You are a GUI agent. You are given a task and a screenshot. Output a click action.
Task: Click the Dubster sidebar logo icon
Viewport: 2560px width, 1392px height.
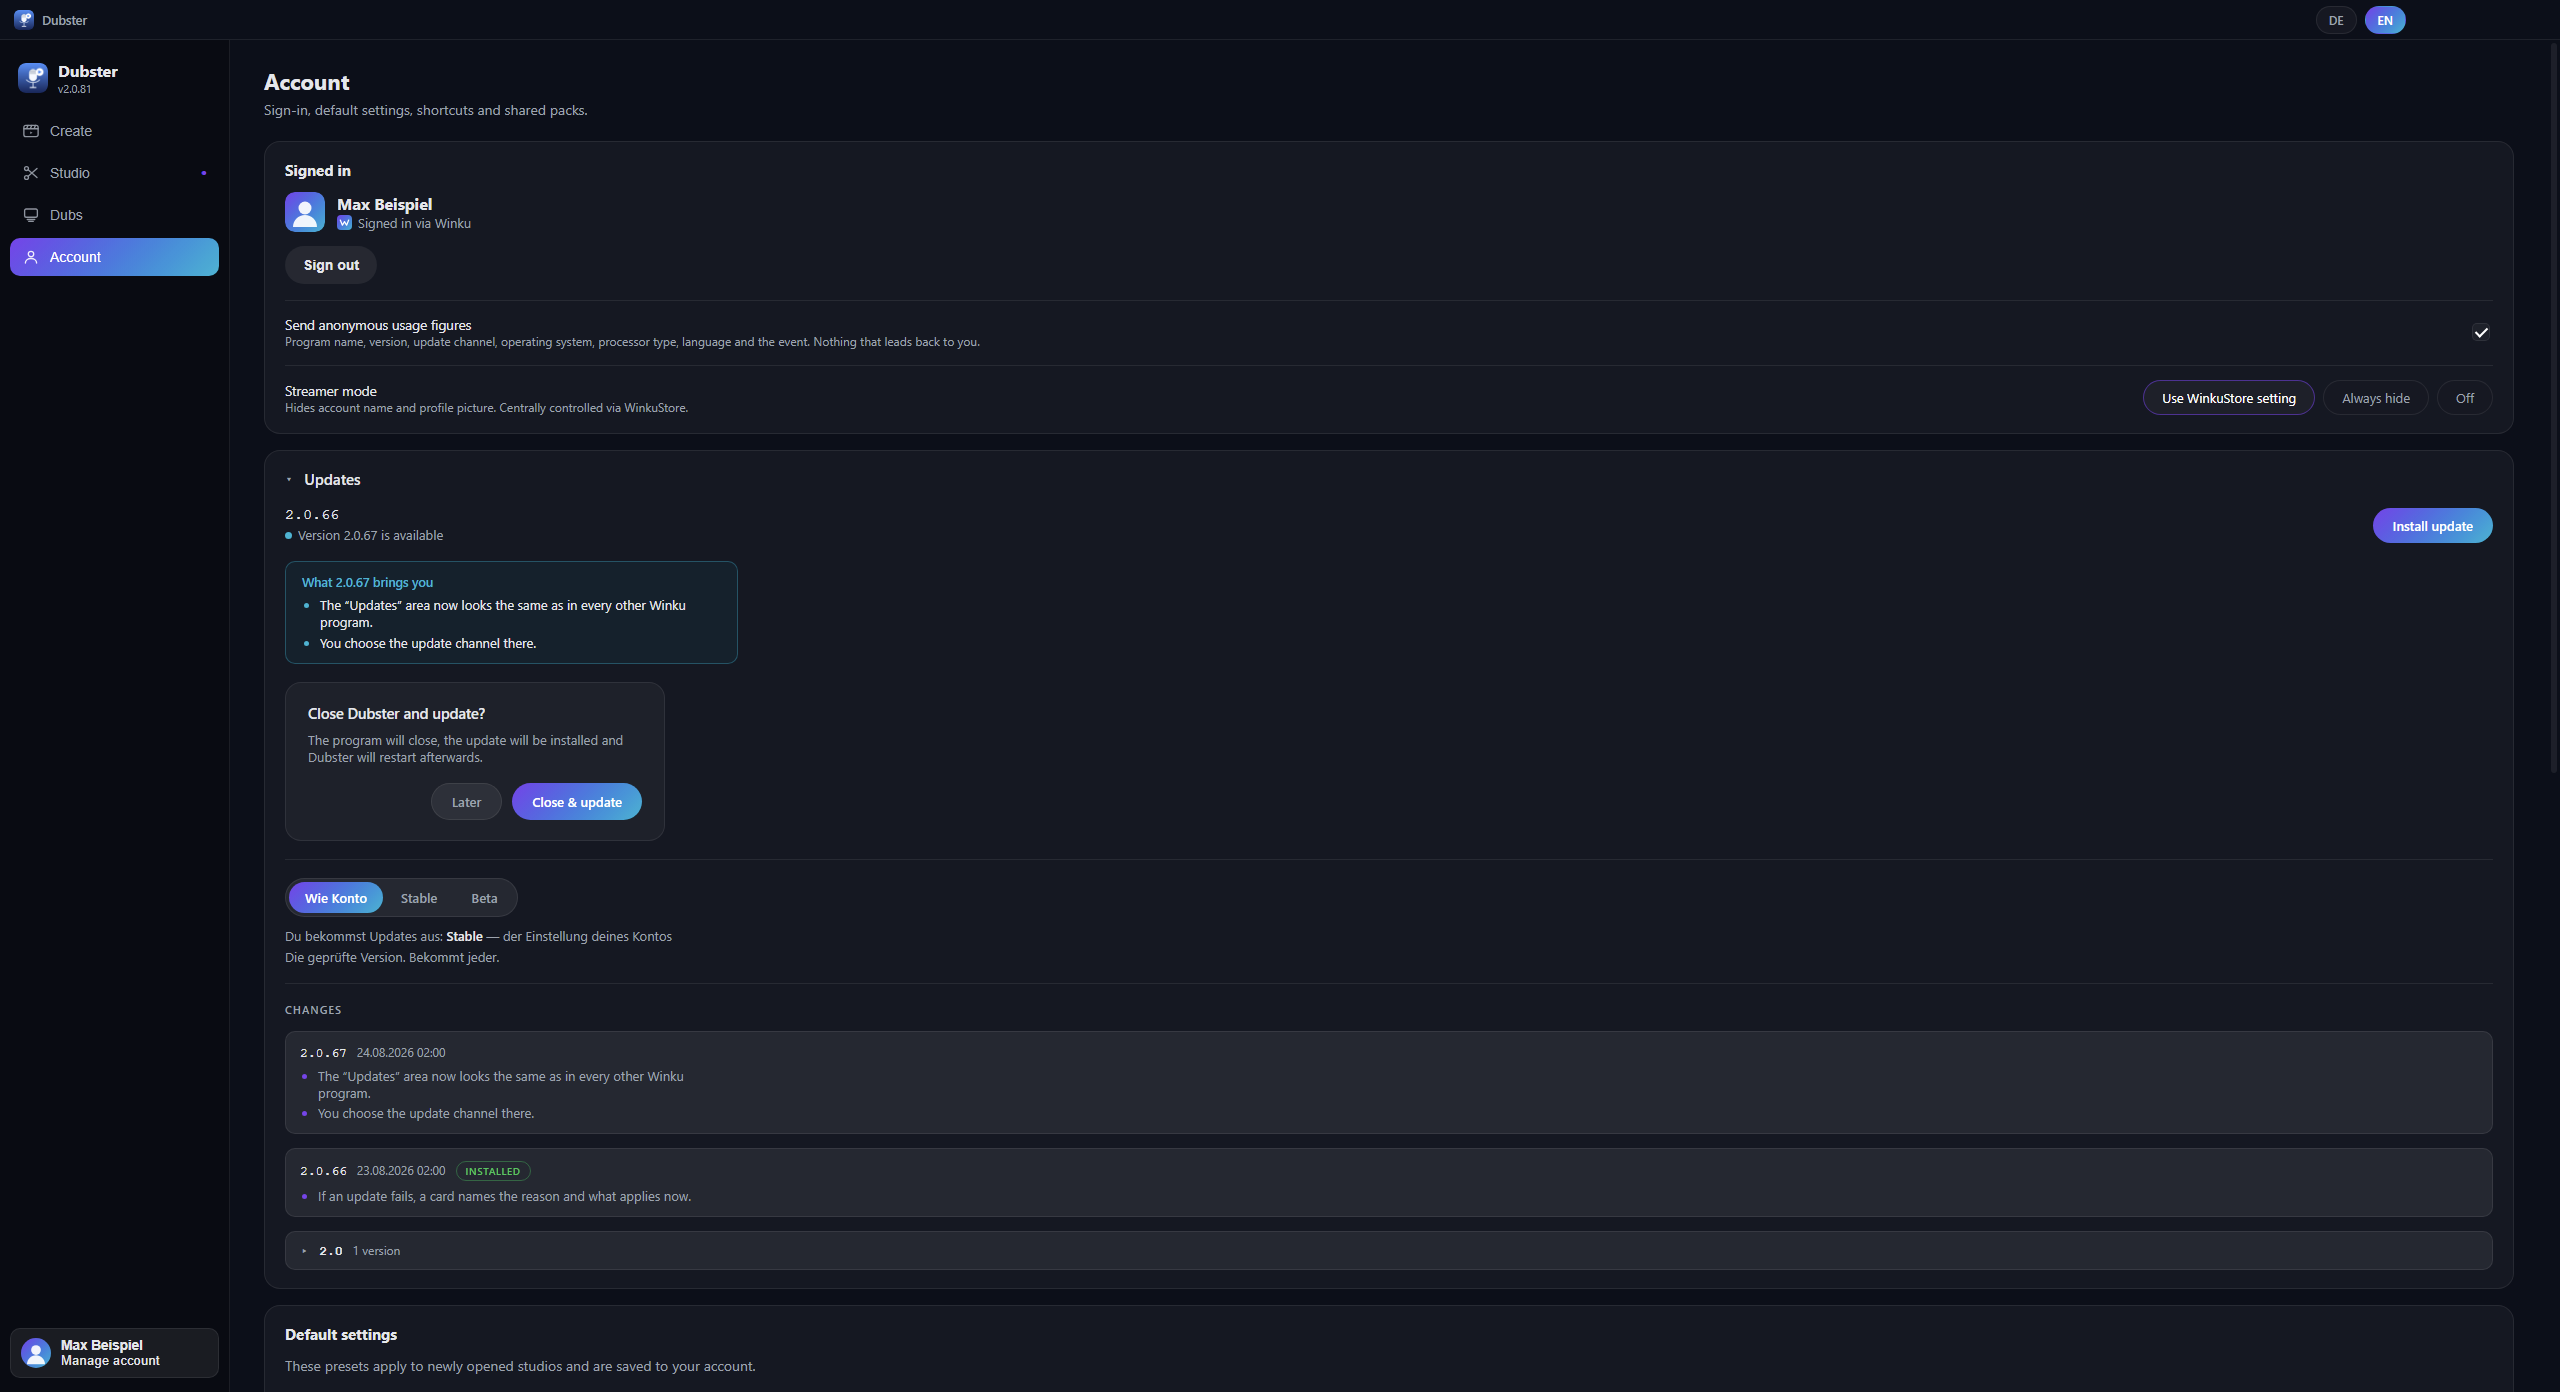[33, 78]
